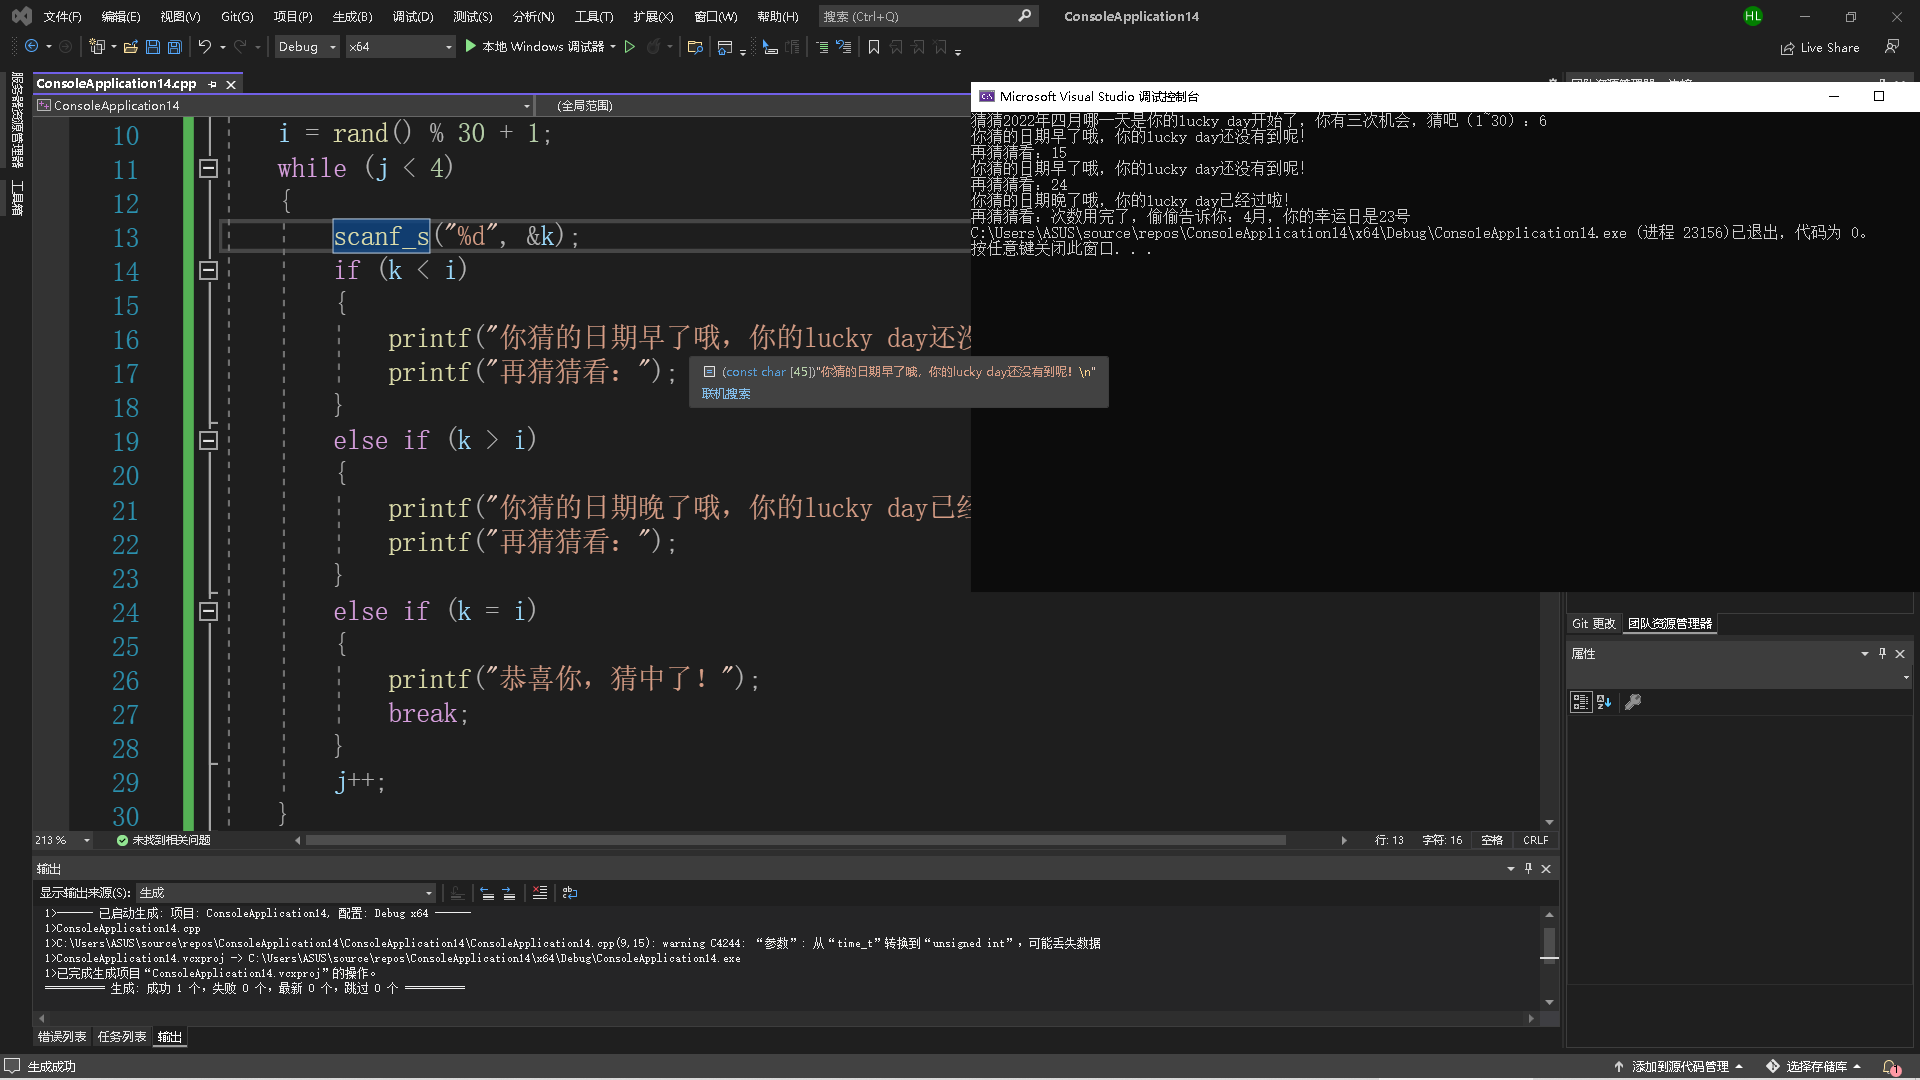This screenshot has width=1920, height=1080.
Task: Click the Open File folder icon
Action: [130, 47]
